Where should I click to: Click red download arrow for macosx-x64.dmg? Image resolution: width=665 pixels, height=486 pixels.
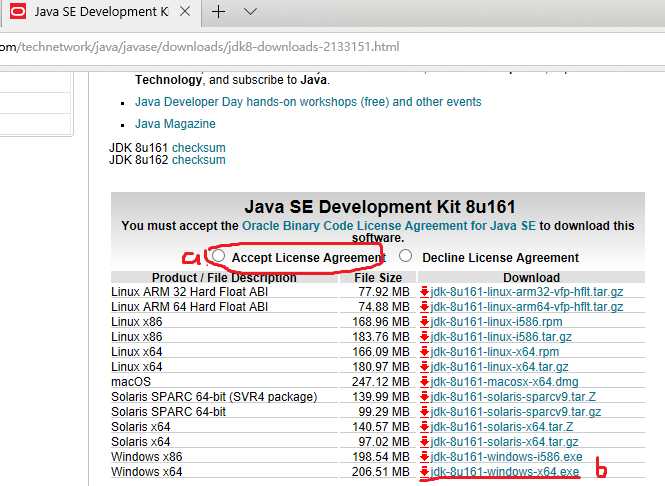[424, 382]
